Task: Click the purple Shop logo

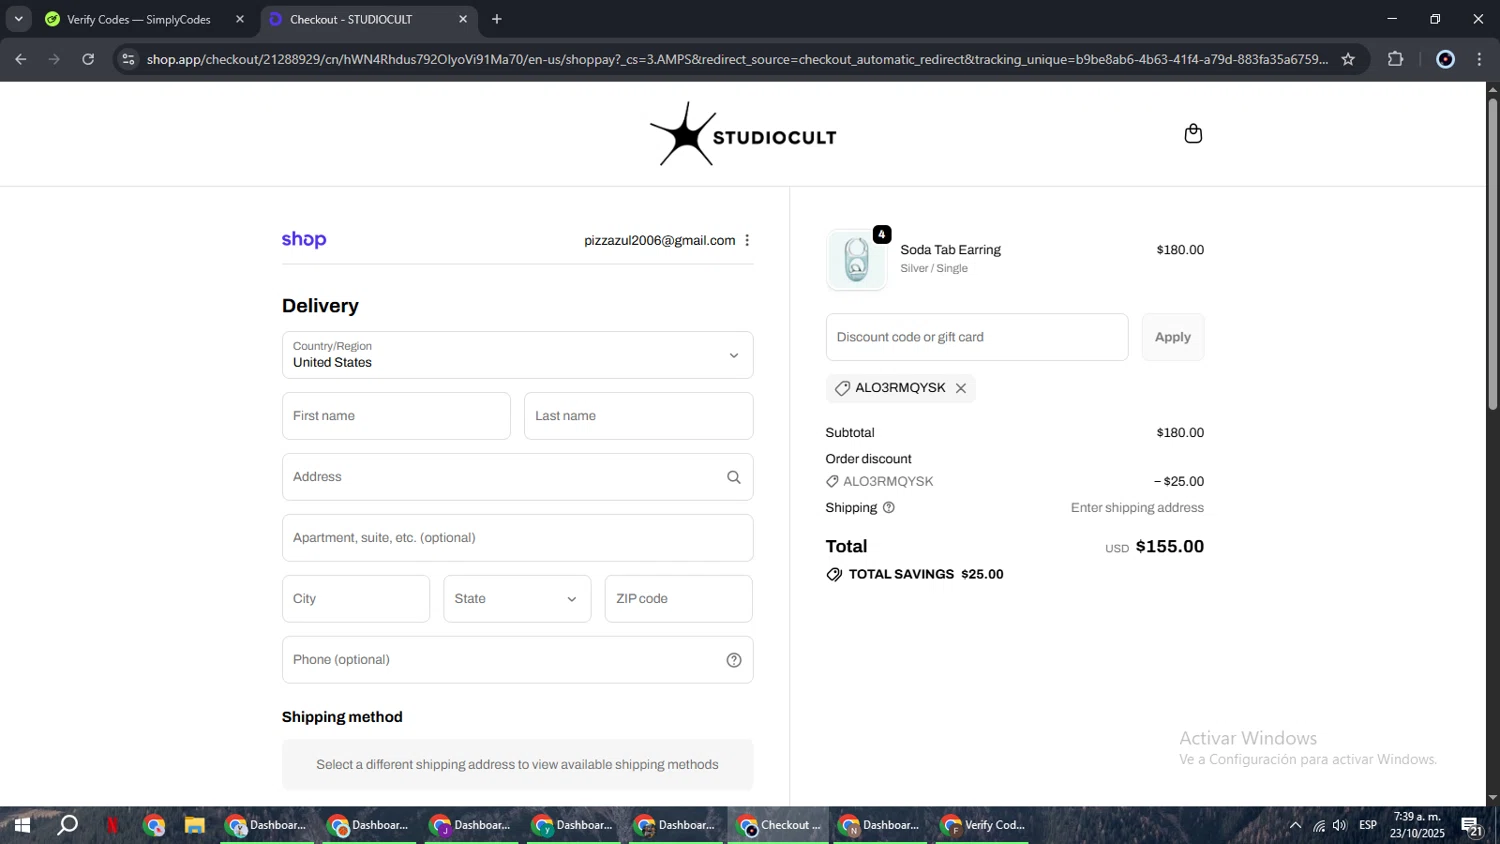Action: 304,240
